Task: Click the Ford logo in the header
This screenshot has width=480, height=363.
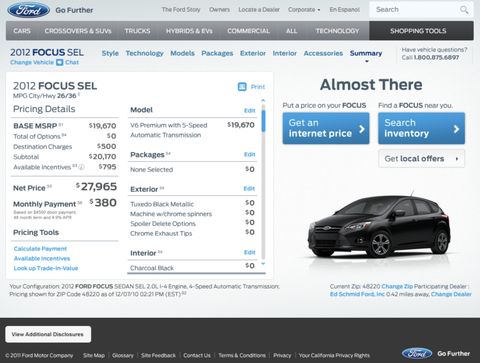Action: pyautogui.click(x=28, y=10)
